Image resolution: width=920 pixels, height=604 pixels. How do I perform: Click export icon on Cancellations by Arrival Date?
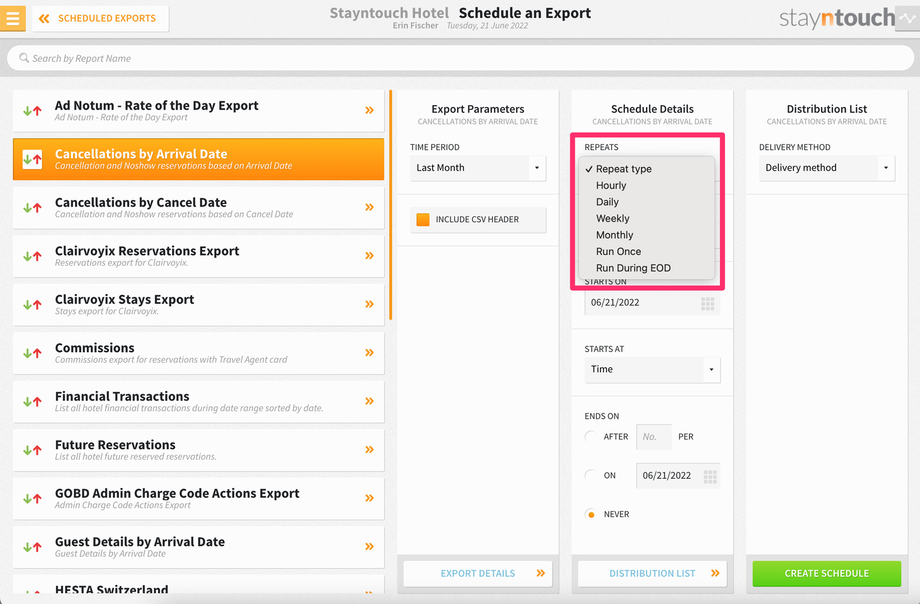coord(32,159)
